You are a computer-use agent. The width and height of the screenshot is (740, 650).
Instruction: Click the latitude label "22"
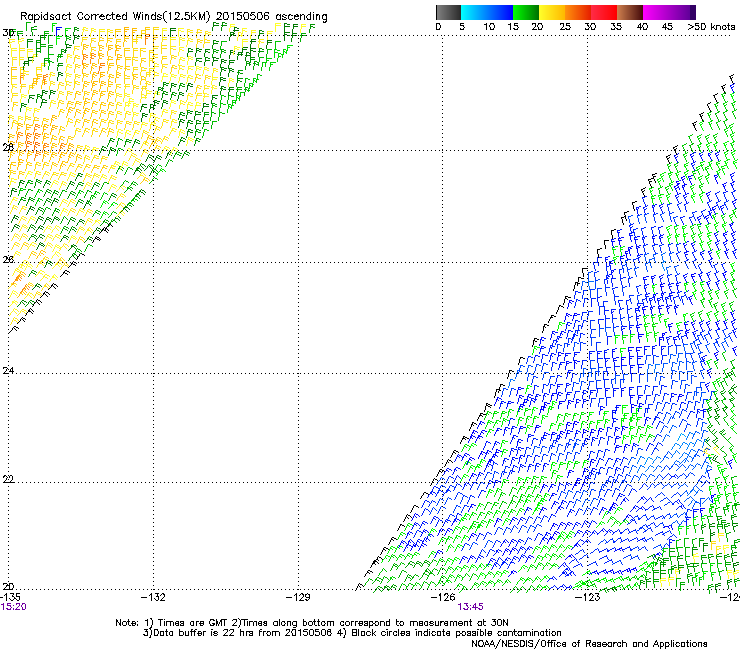click(x=8, y=479)
